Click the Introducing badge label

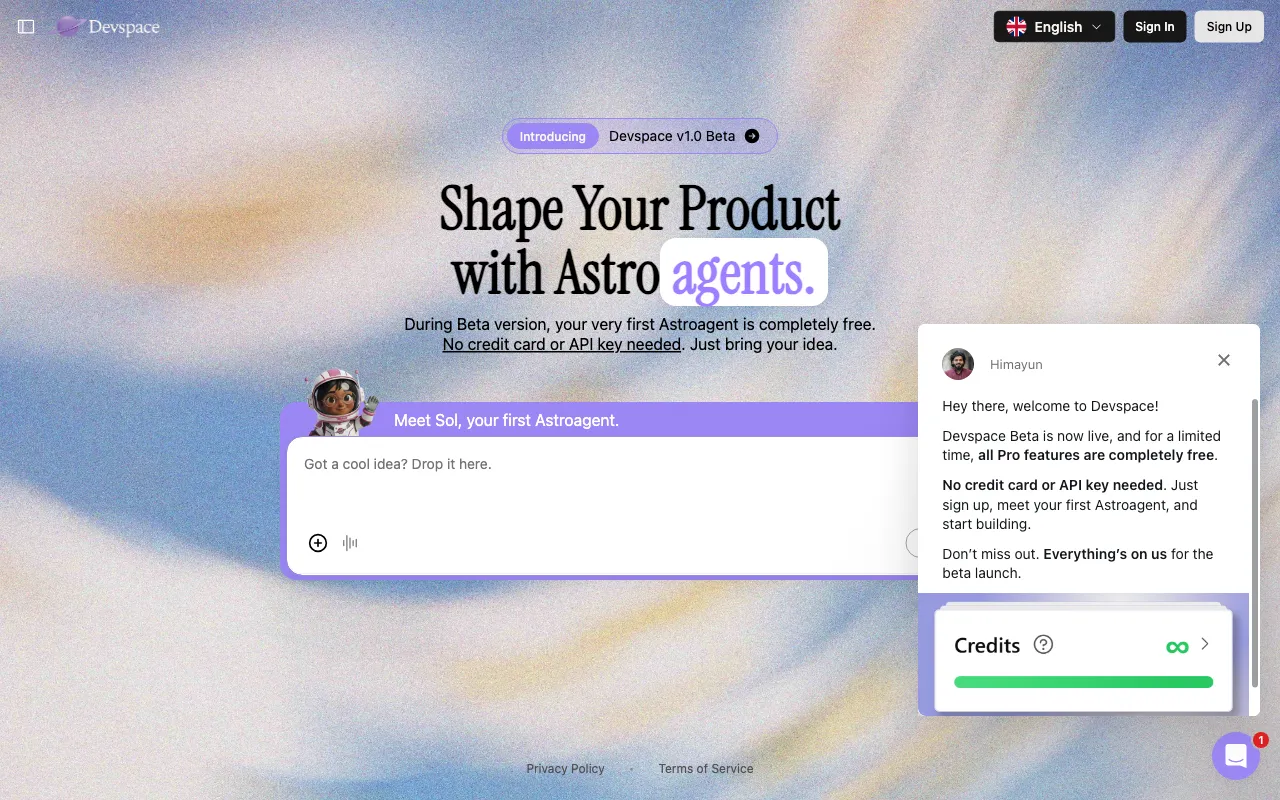point(552,136)
